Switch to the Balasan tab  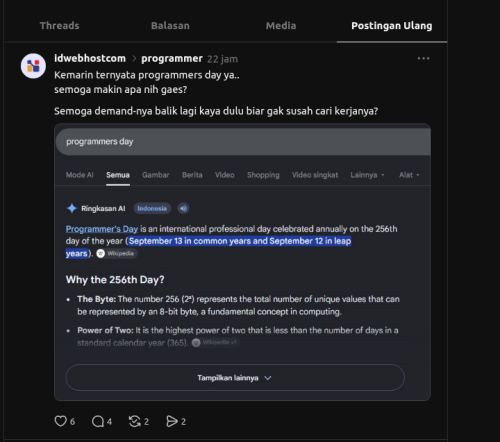pyautogui.click(x=170, y=26)
